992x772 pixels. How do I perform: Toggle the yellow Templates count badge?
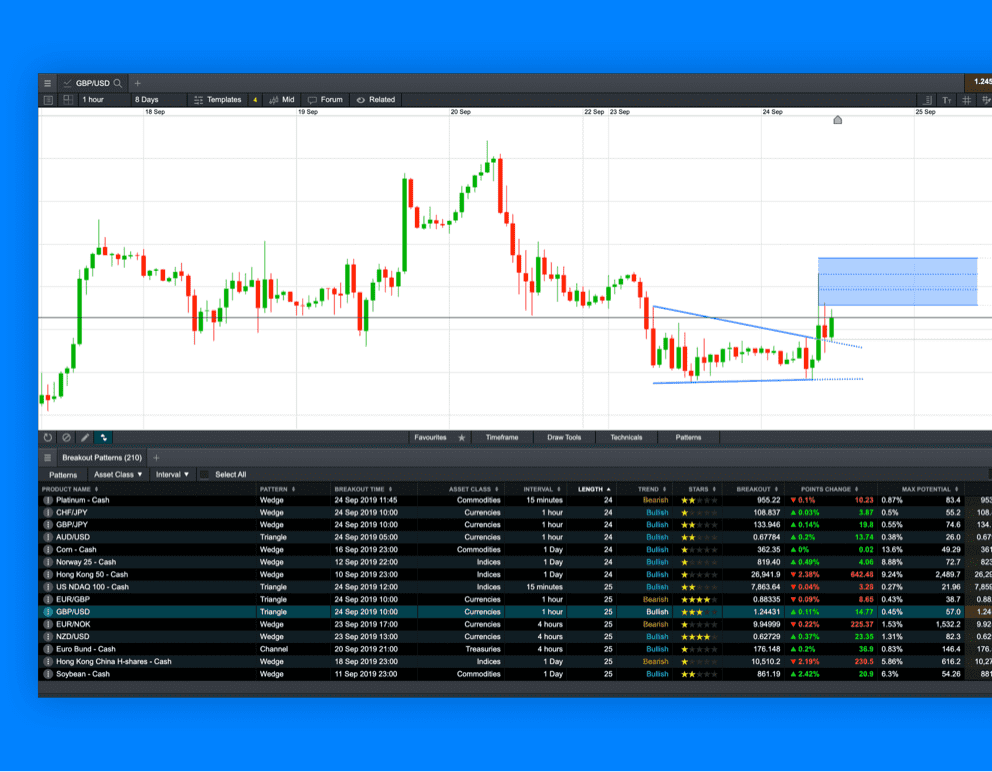pos(254,99)
